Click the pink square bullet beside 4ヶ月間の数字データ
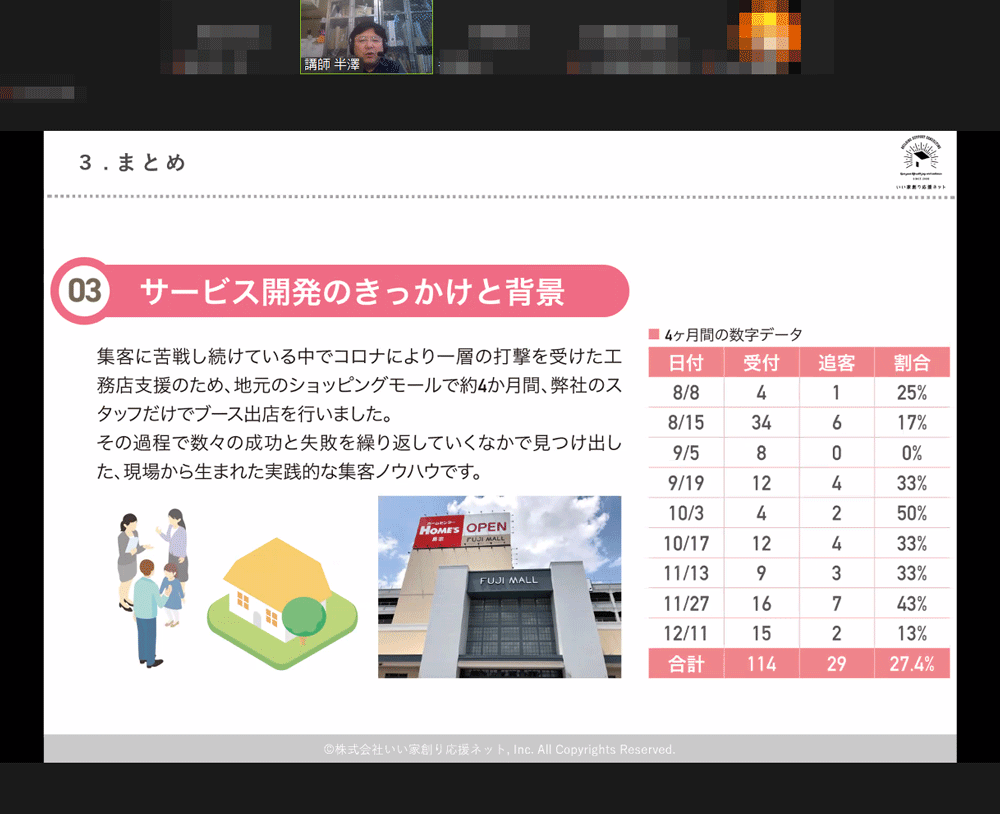This screenshot has height=814, width=1000. (x=654, y=334)
